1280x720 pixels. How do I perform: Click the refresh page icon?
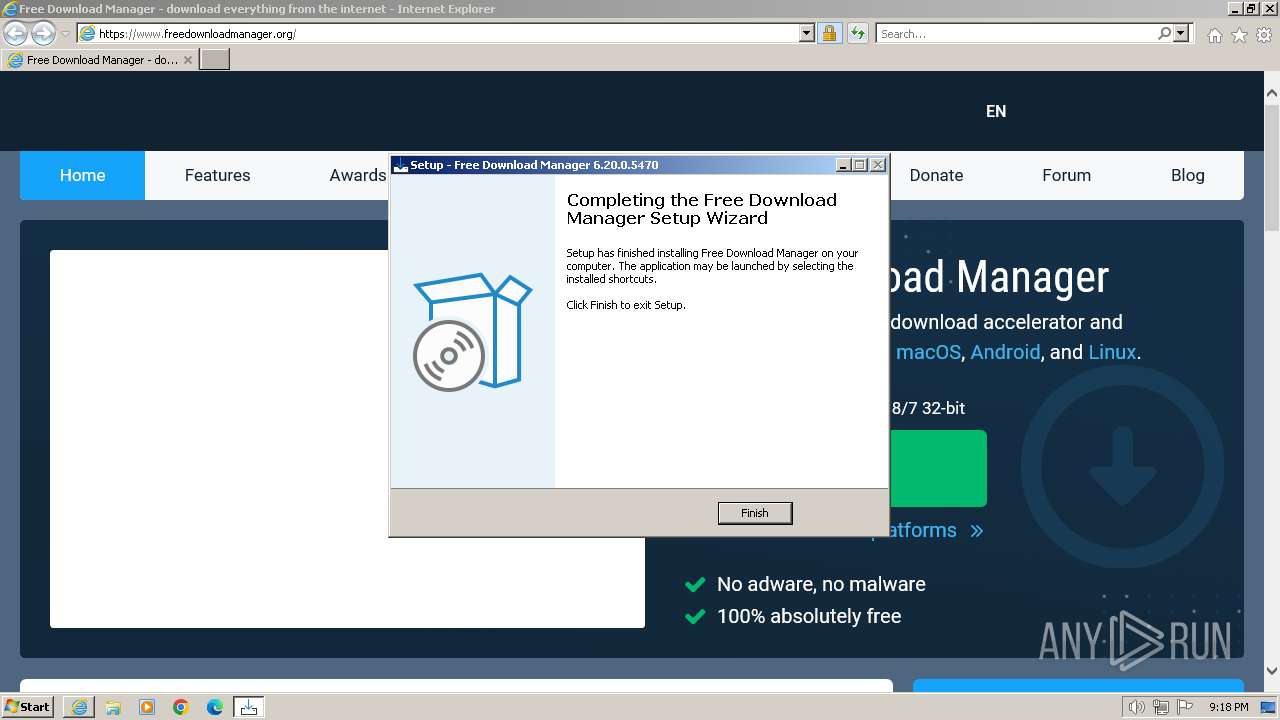click(x=857, y=33)
